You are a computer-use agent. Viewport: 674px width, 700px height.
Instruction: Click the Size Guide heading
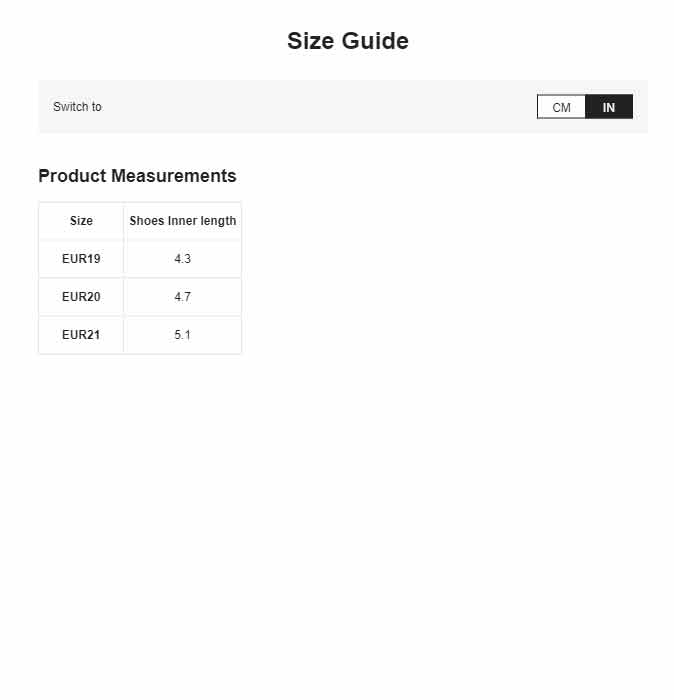(348, 41)
